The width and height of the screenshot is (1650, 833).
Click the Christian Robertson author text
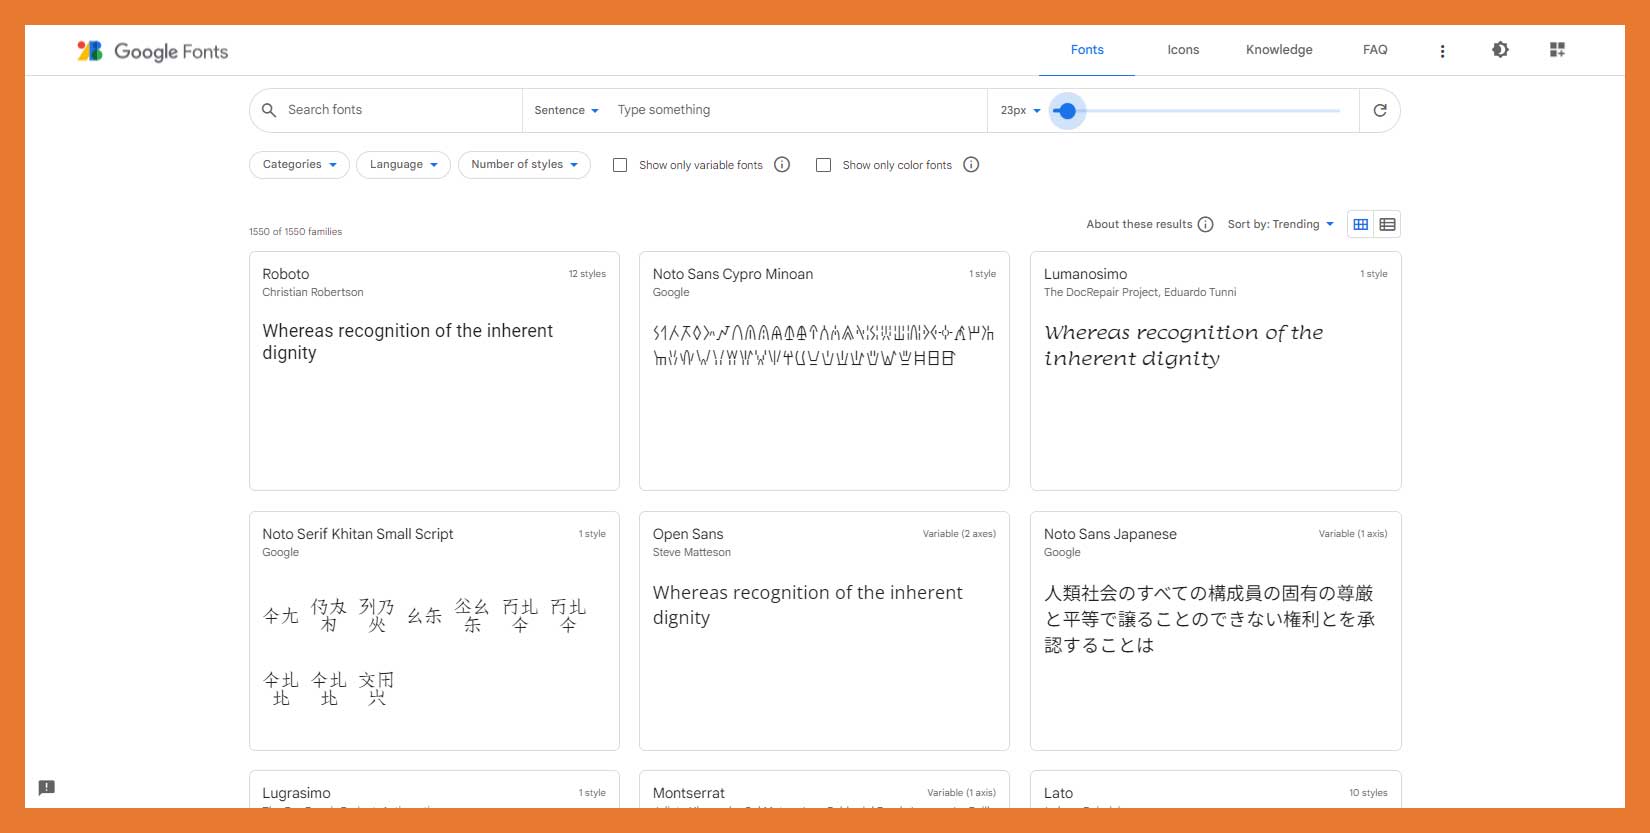(313, 292)
